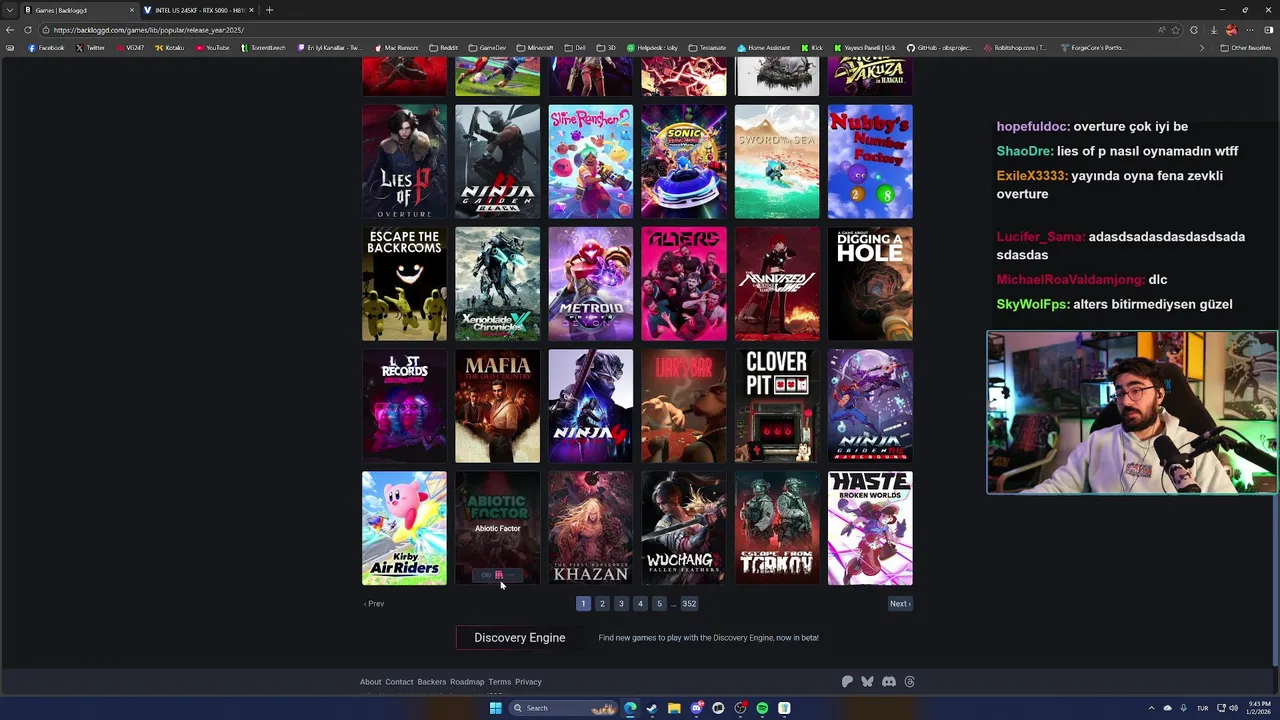
Task: Click the Prev page link
Action: coord(374,604)
